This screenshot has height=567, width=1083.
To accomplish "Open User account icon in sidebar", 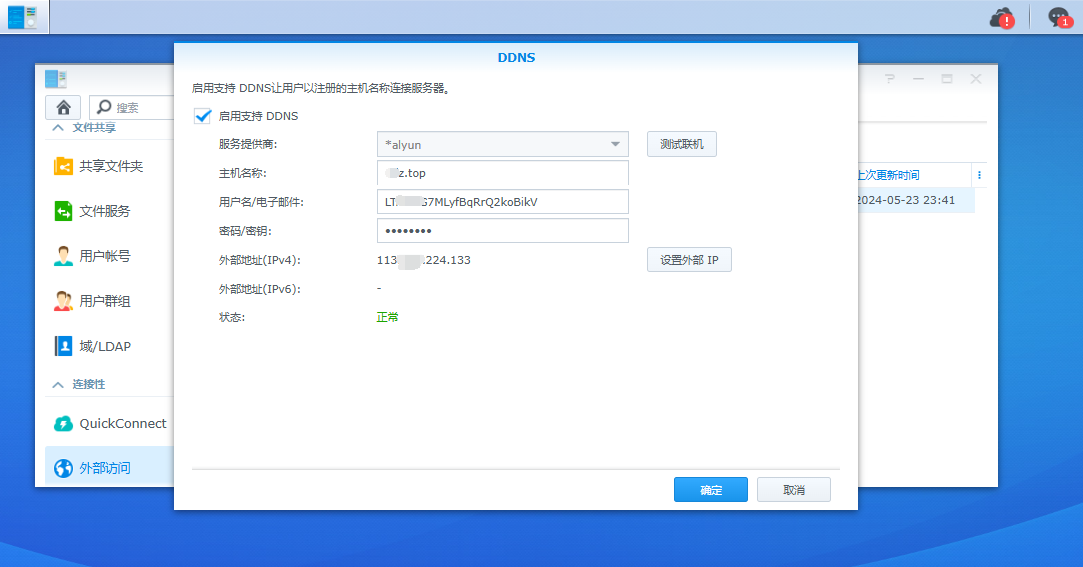I will pyautogui.click(x=63, y=256).
